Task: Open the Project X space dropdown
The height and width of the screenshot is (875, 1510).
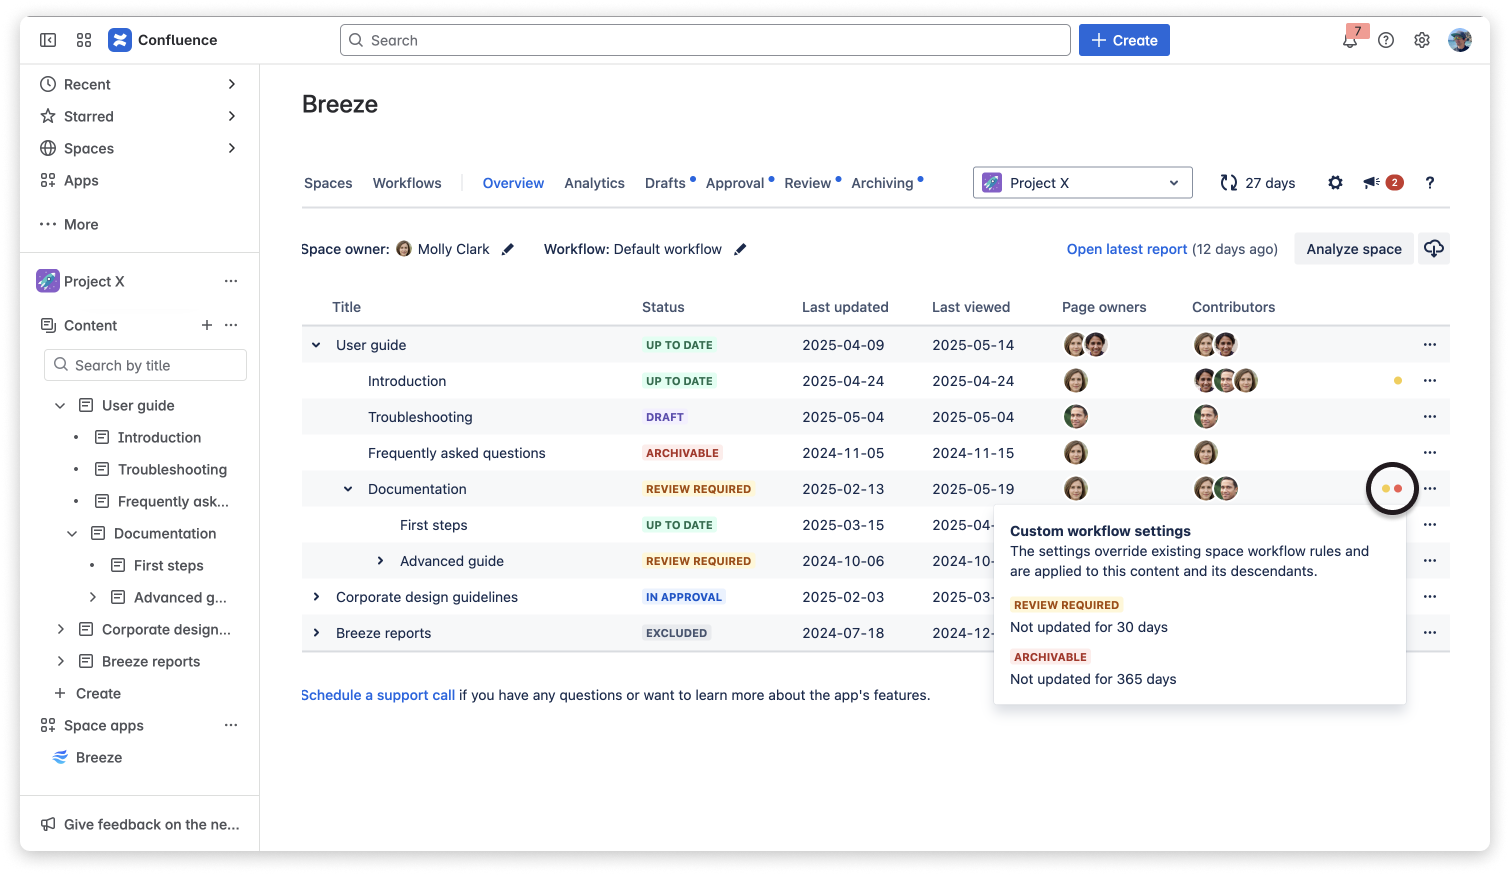Action: click(x=1083, y=183)
